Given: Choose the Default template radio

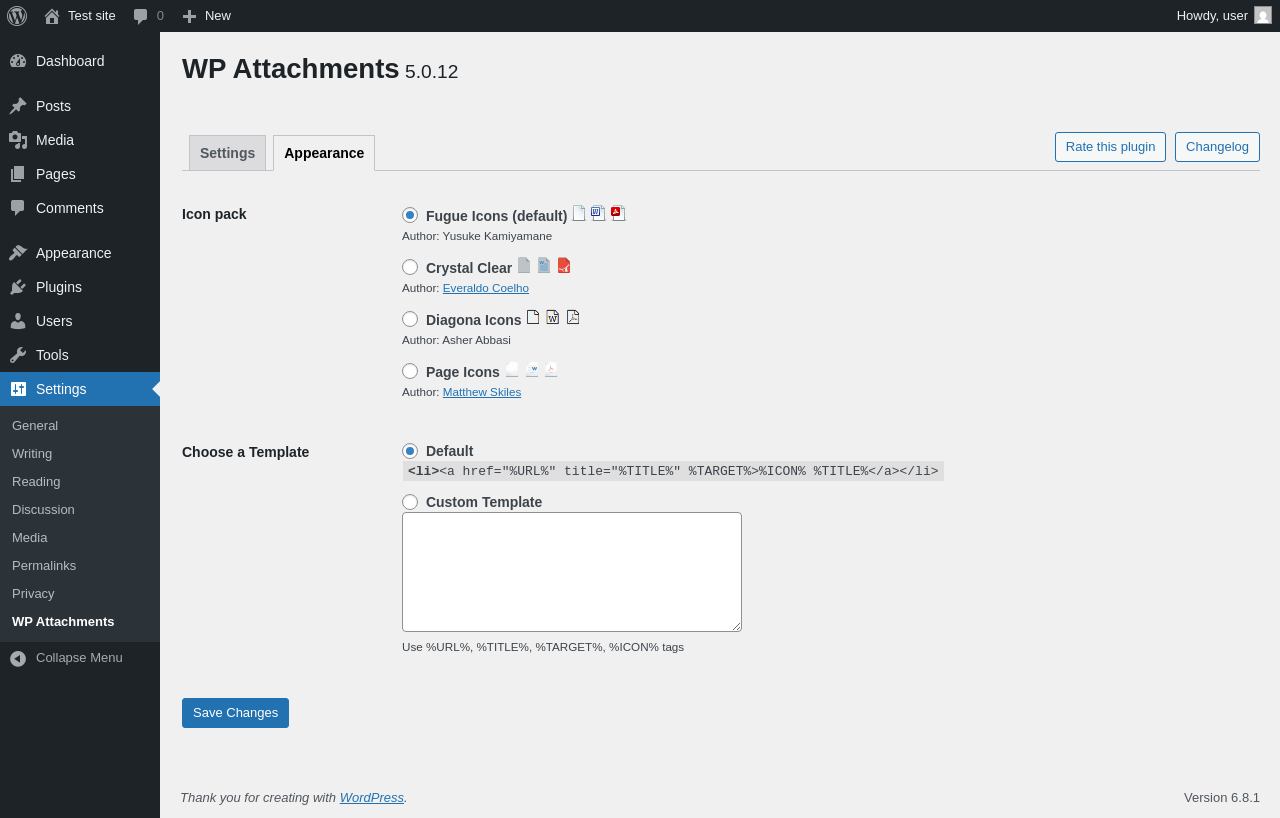Looking at the screenshot, I should pyautogui.click(x=410, y=451).
